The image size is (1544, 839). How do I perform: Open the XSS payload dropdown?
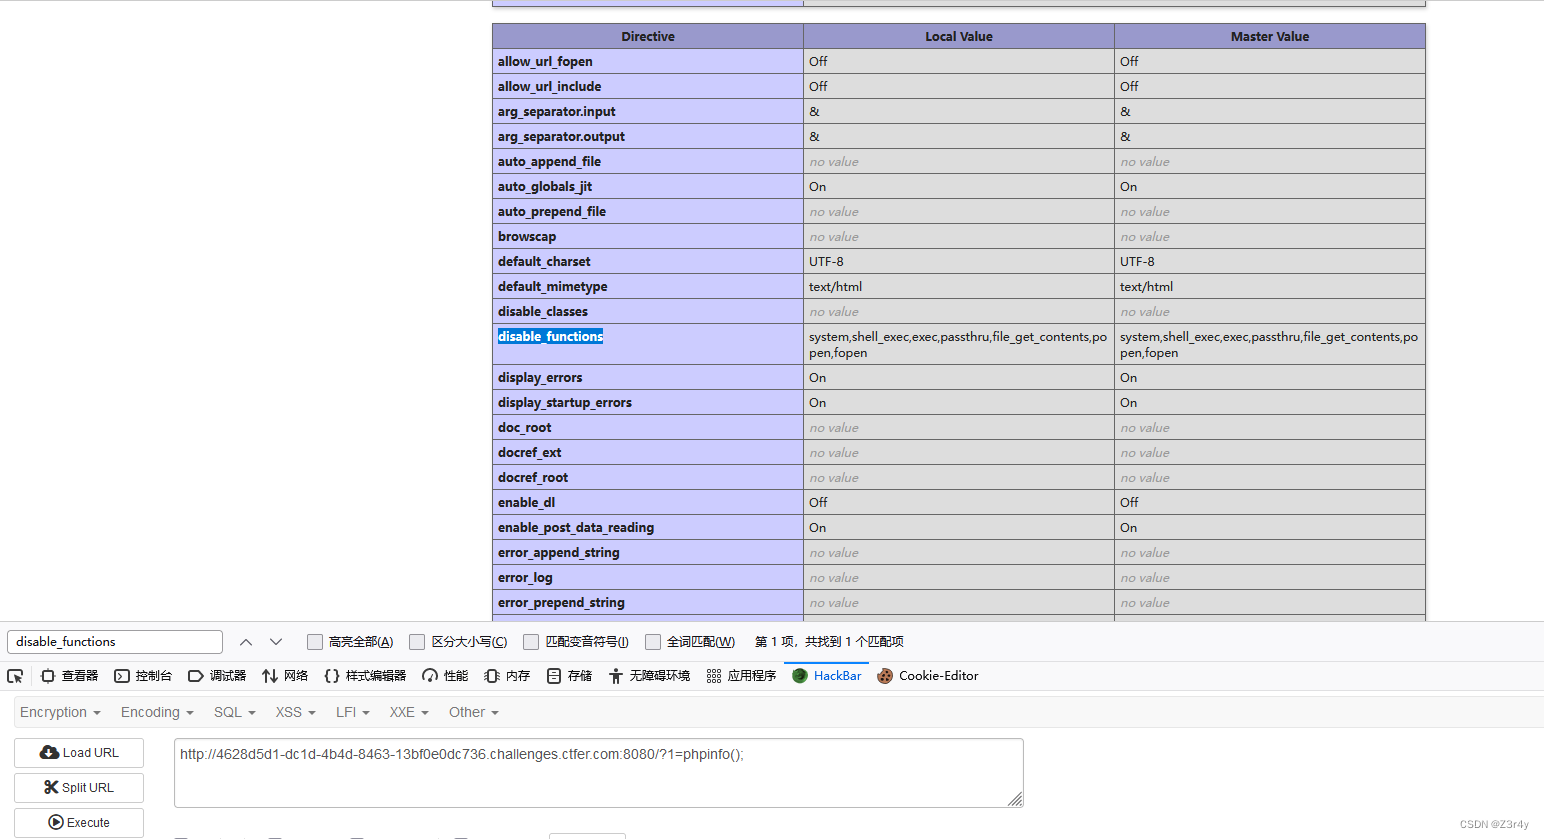tap(294, 712)
